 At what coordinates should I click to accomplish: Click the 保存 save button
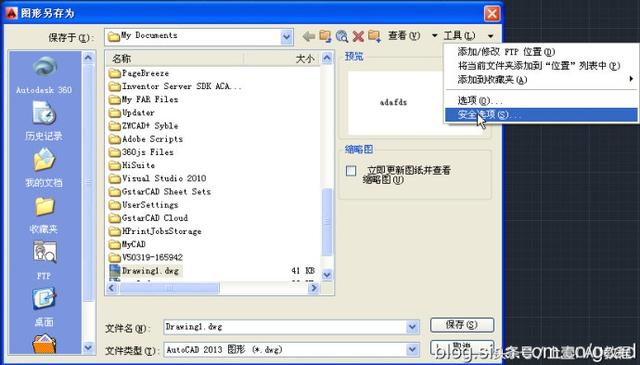pyautogui.click(x=462, y=325)
